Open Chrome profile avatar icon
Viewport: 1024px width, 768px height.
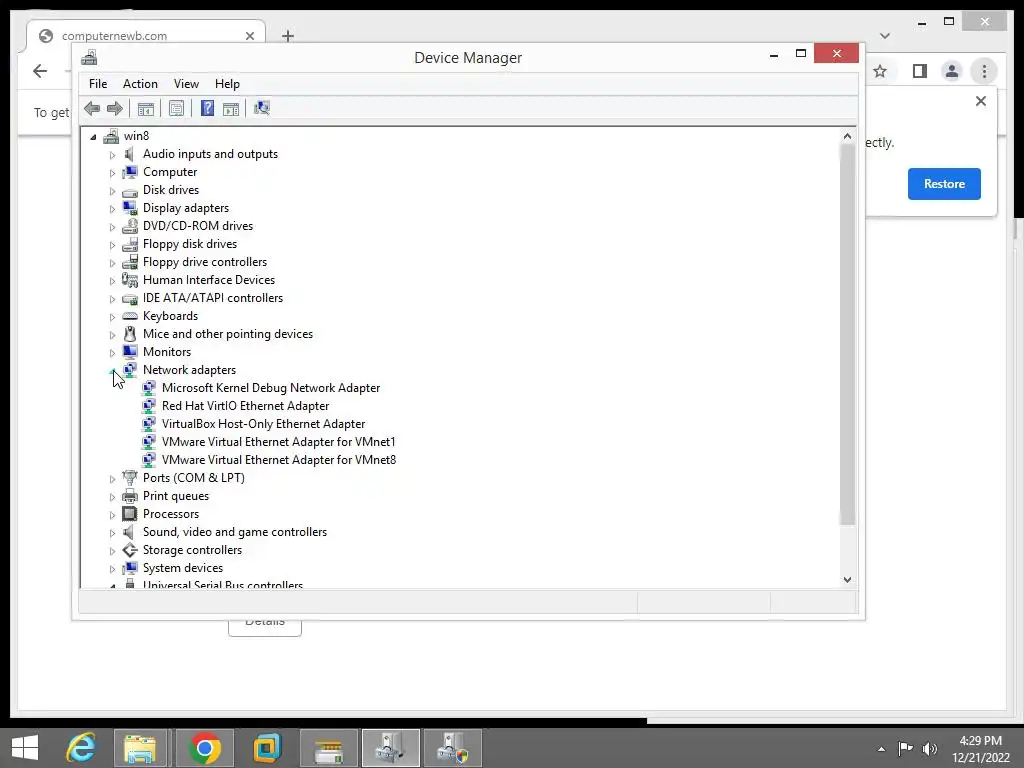tap(952, 71)
